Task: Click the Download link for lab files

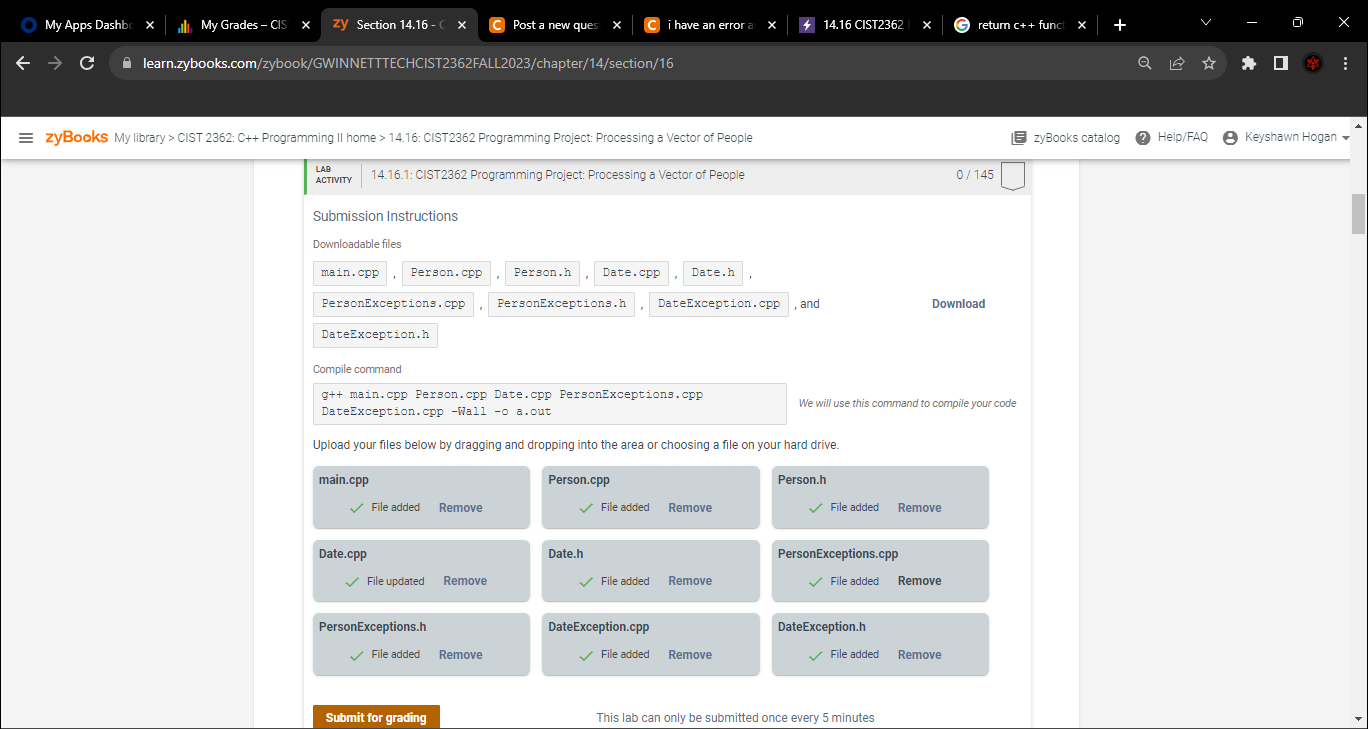Action: pos(957,304)
